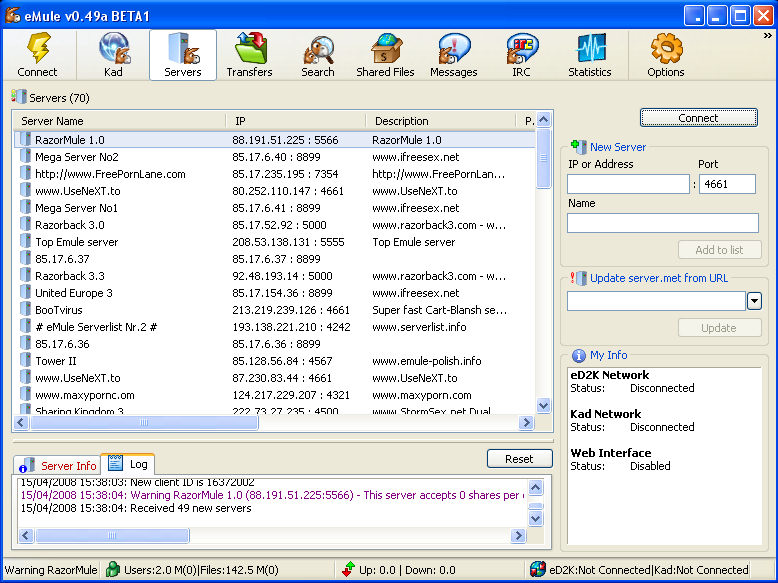Open the server.met URL dropdown arrow
778x583 pixels.
[x=754, y=301]
